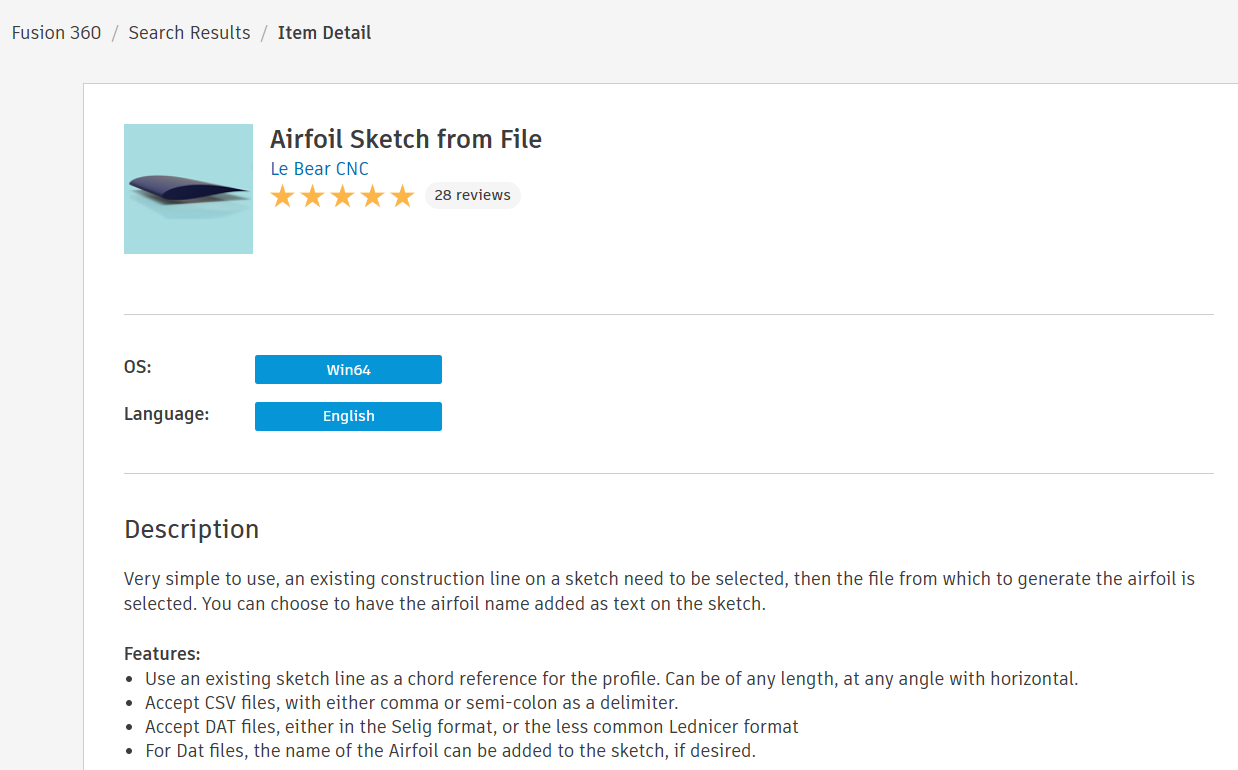The image size is (1238, 770).
Task: Go to Fusion 360 breadcrumb
Action: coord(56,33)
